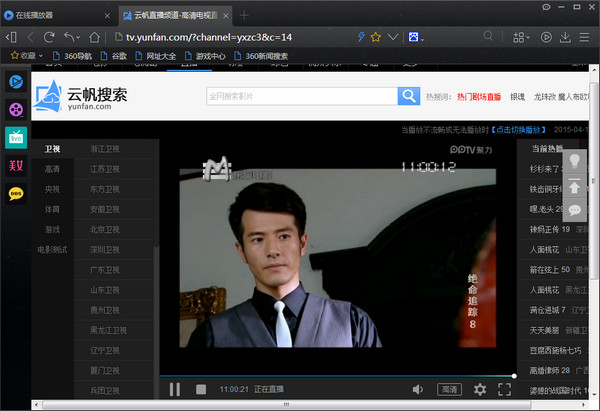This screenshot has height=411, width=600.
Task: Select the 央视 channel category
Action: click(x=52, y=189)
